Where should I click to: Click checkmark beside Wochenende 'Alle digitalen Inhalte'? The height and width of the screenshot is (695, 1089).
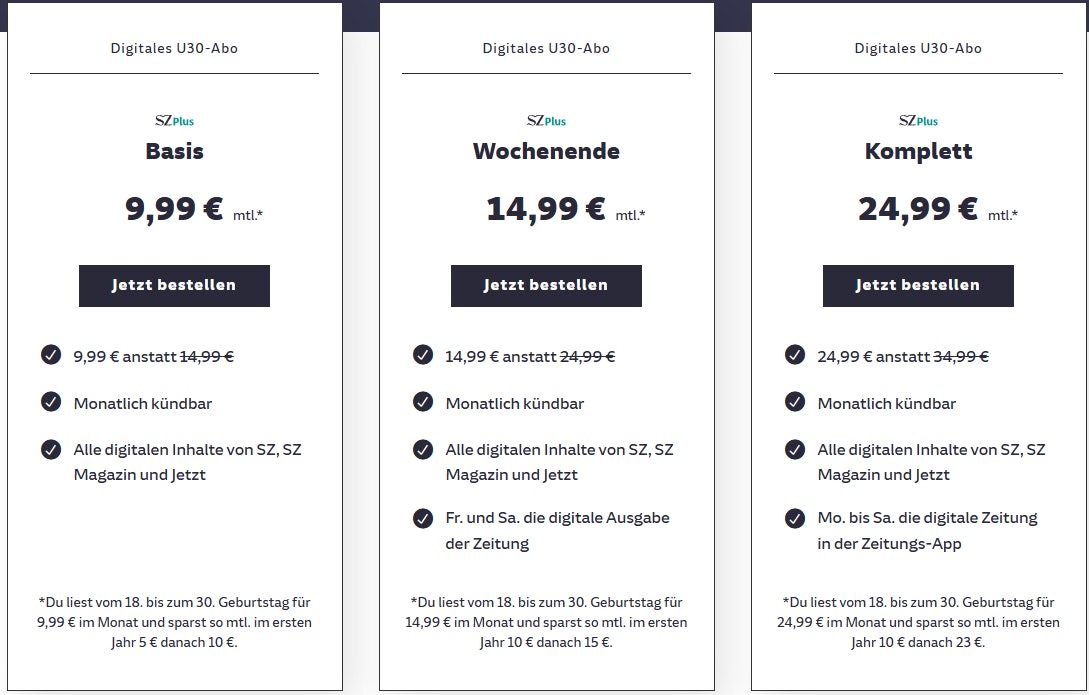tap(423, 449)
